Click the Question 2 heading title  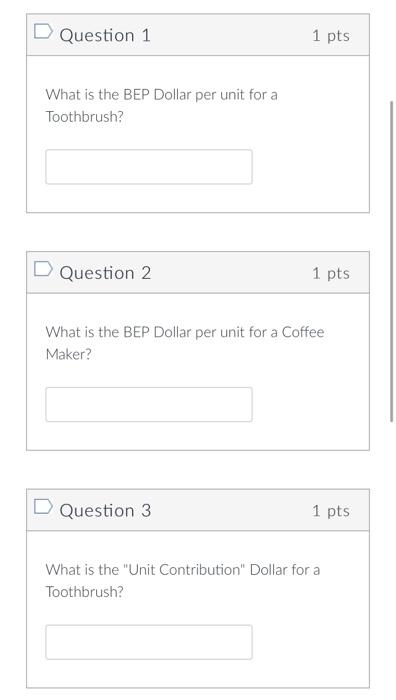(105, 273)
